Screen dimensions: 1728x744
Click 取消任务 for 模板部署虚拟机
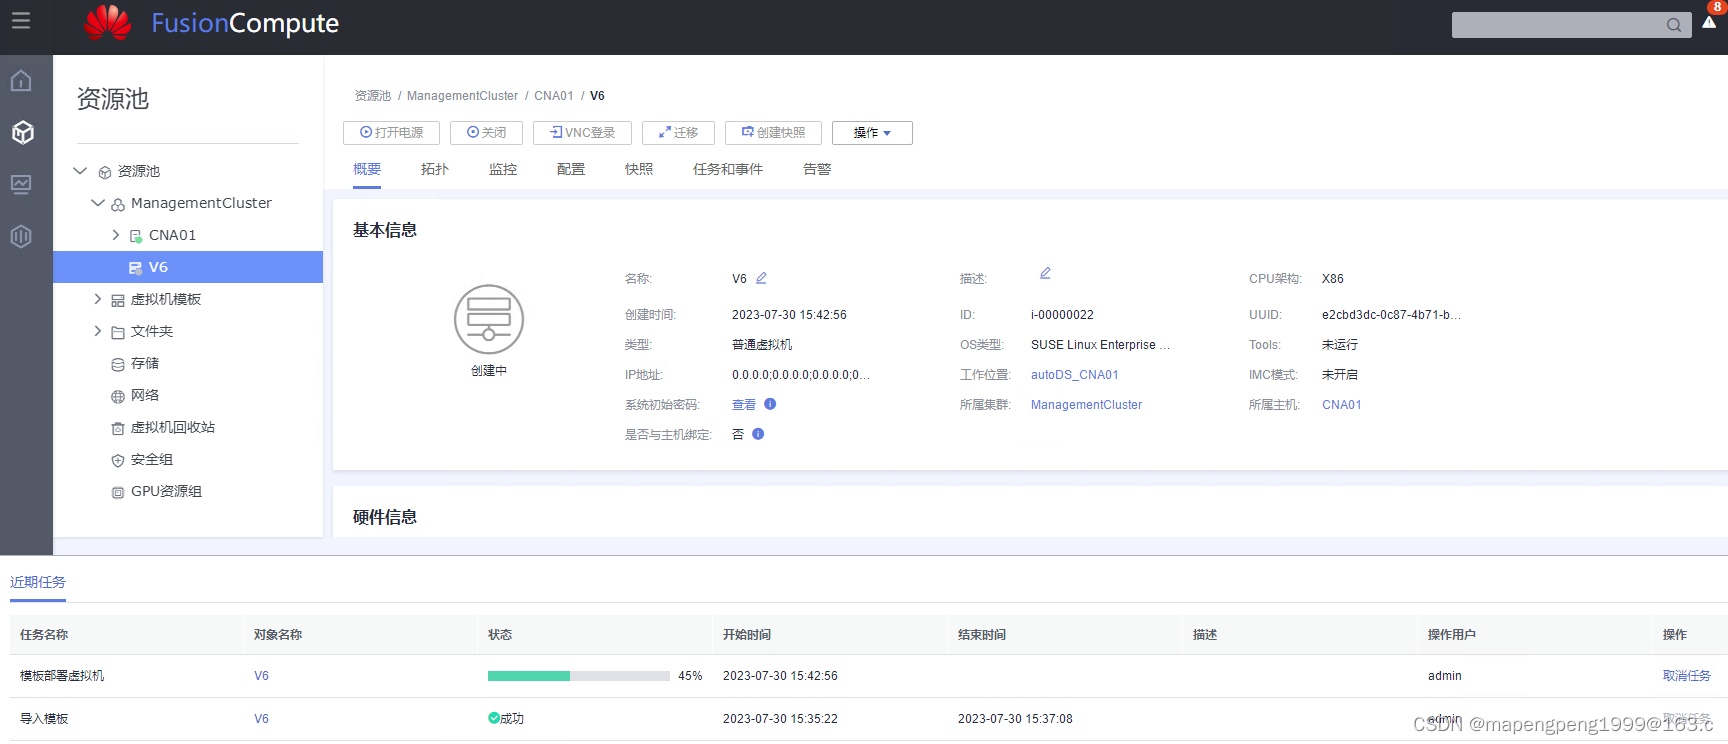[1686, 676]
